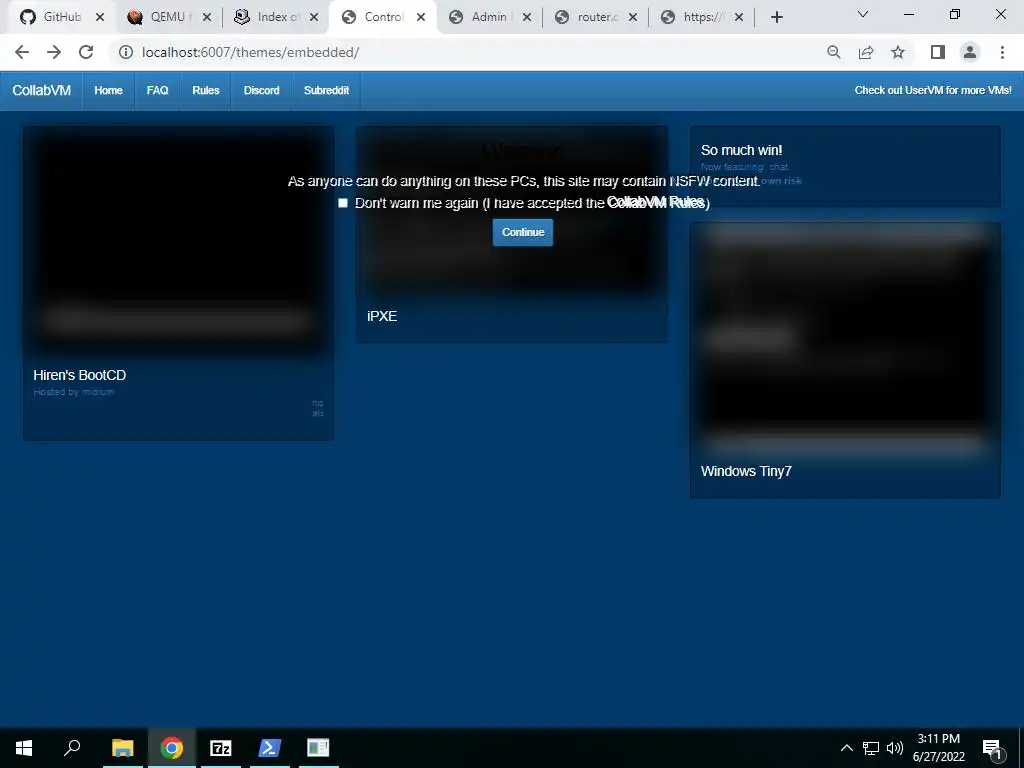Open File Explorer from the taskbar
This screenshot has width=1024, height=768.
(122, 748)
